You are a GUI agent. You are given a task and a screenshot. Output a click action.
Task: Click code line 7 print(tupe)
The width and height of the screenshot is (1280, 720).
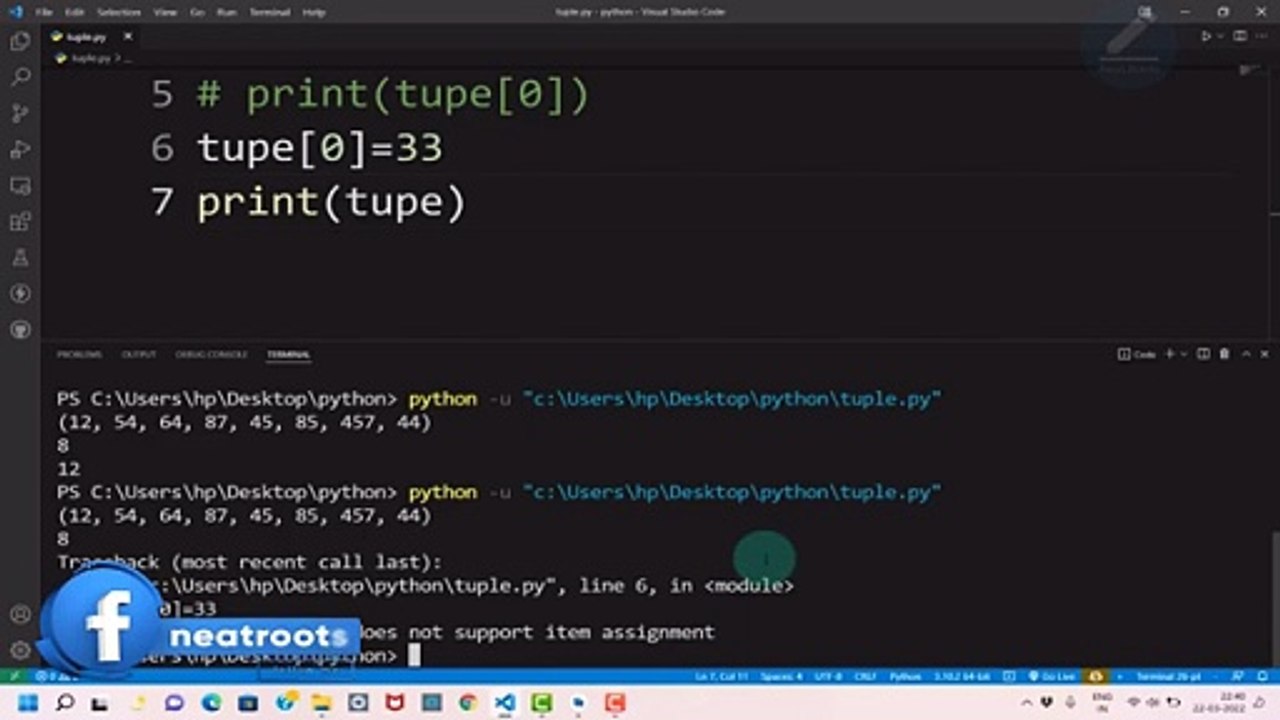[332, 202]
